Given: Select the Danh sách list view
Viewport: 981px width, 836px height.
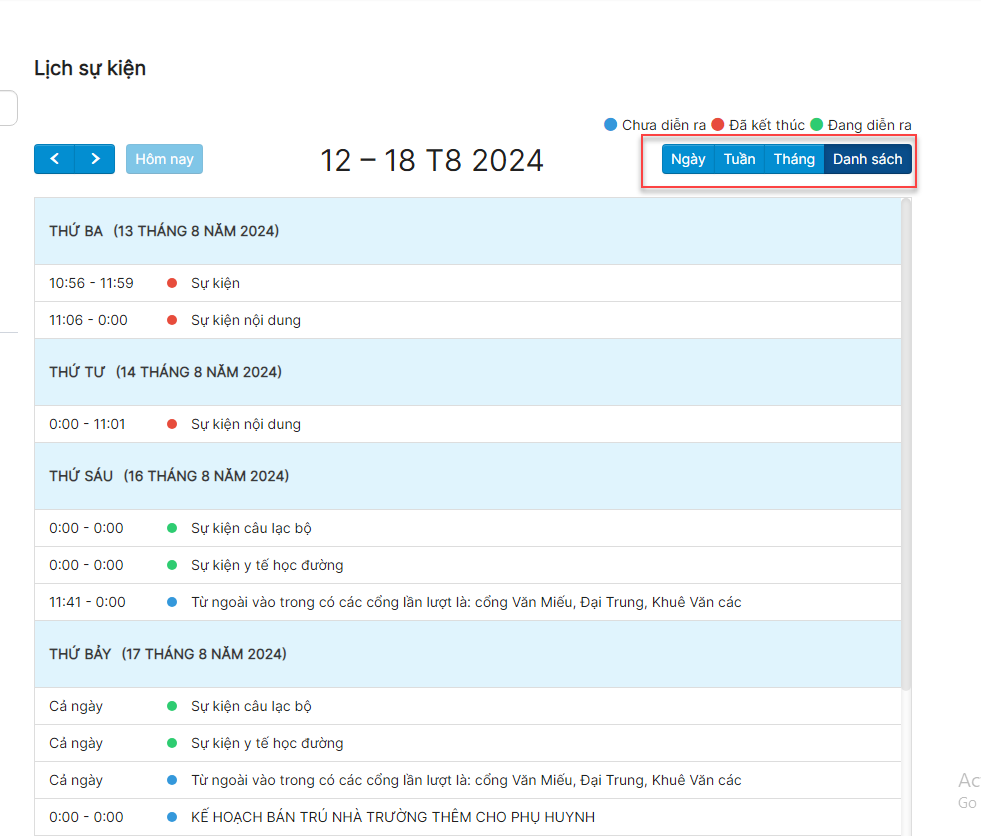Looking at the screenshot, I should (867, 159).
